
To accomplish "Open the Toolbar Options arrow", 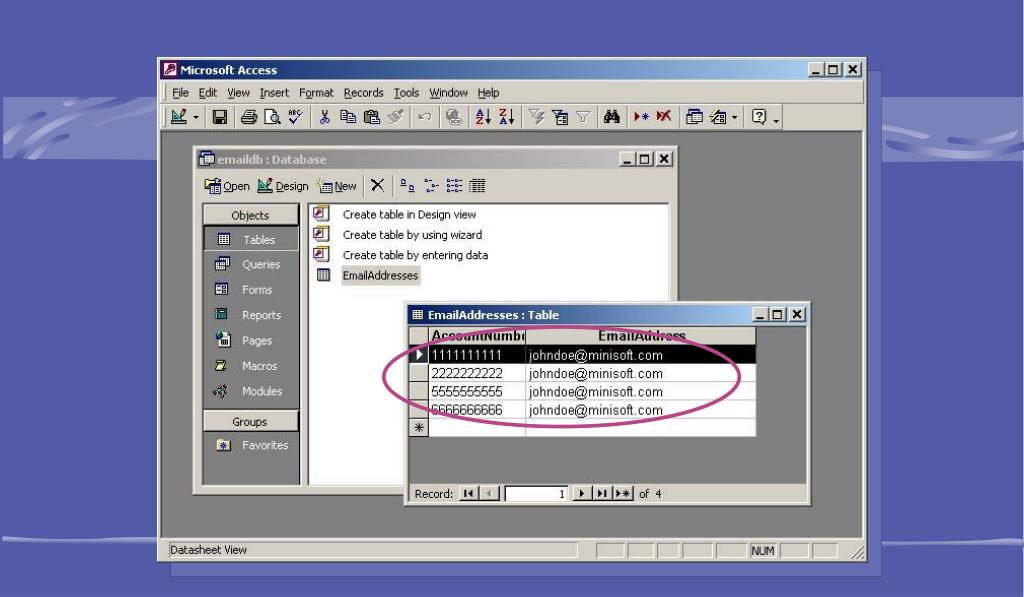I will [x=776, y=119].
